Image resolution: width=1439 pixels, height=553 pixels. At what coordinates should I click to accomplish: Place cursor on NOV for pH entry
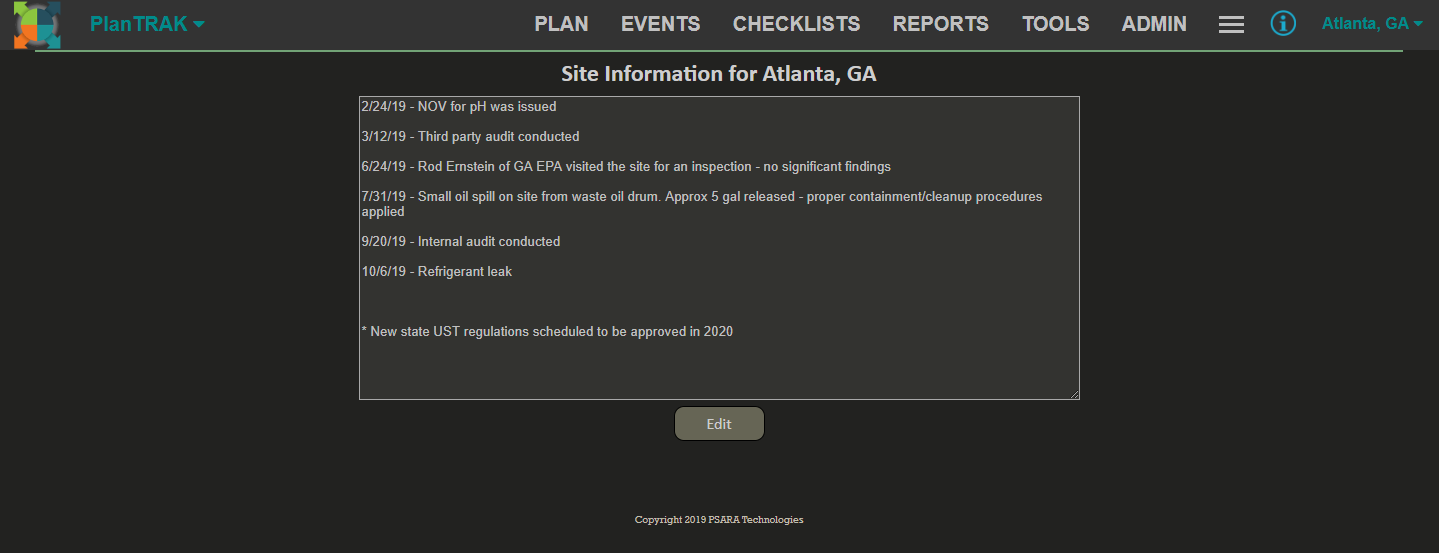click(459, 106)
